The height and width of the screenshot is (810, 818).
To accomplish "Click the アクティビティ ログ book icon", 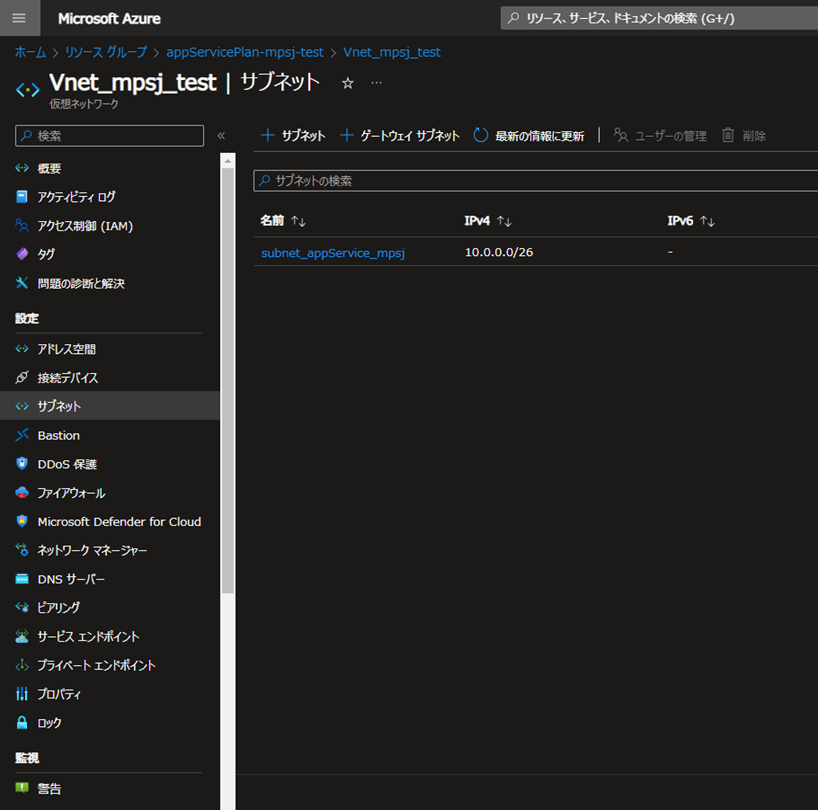I will (22, 197).
